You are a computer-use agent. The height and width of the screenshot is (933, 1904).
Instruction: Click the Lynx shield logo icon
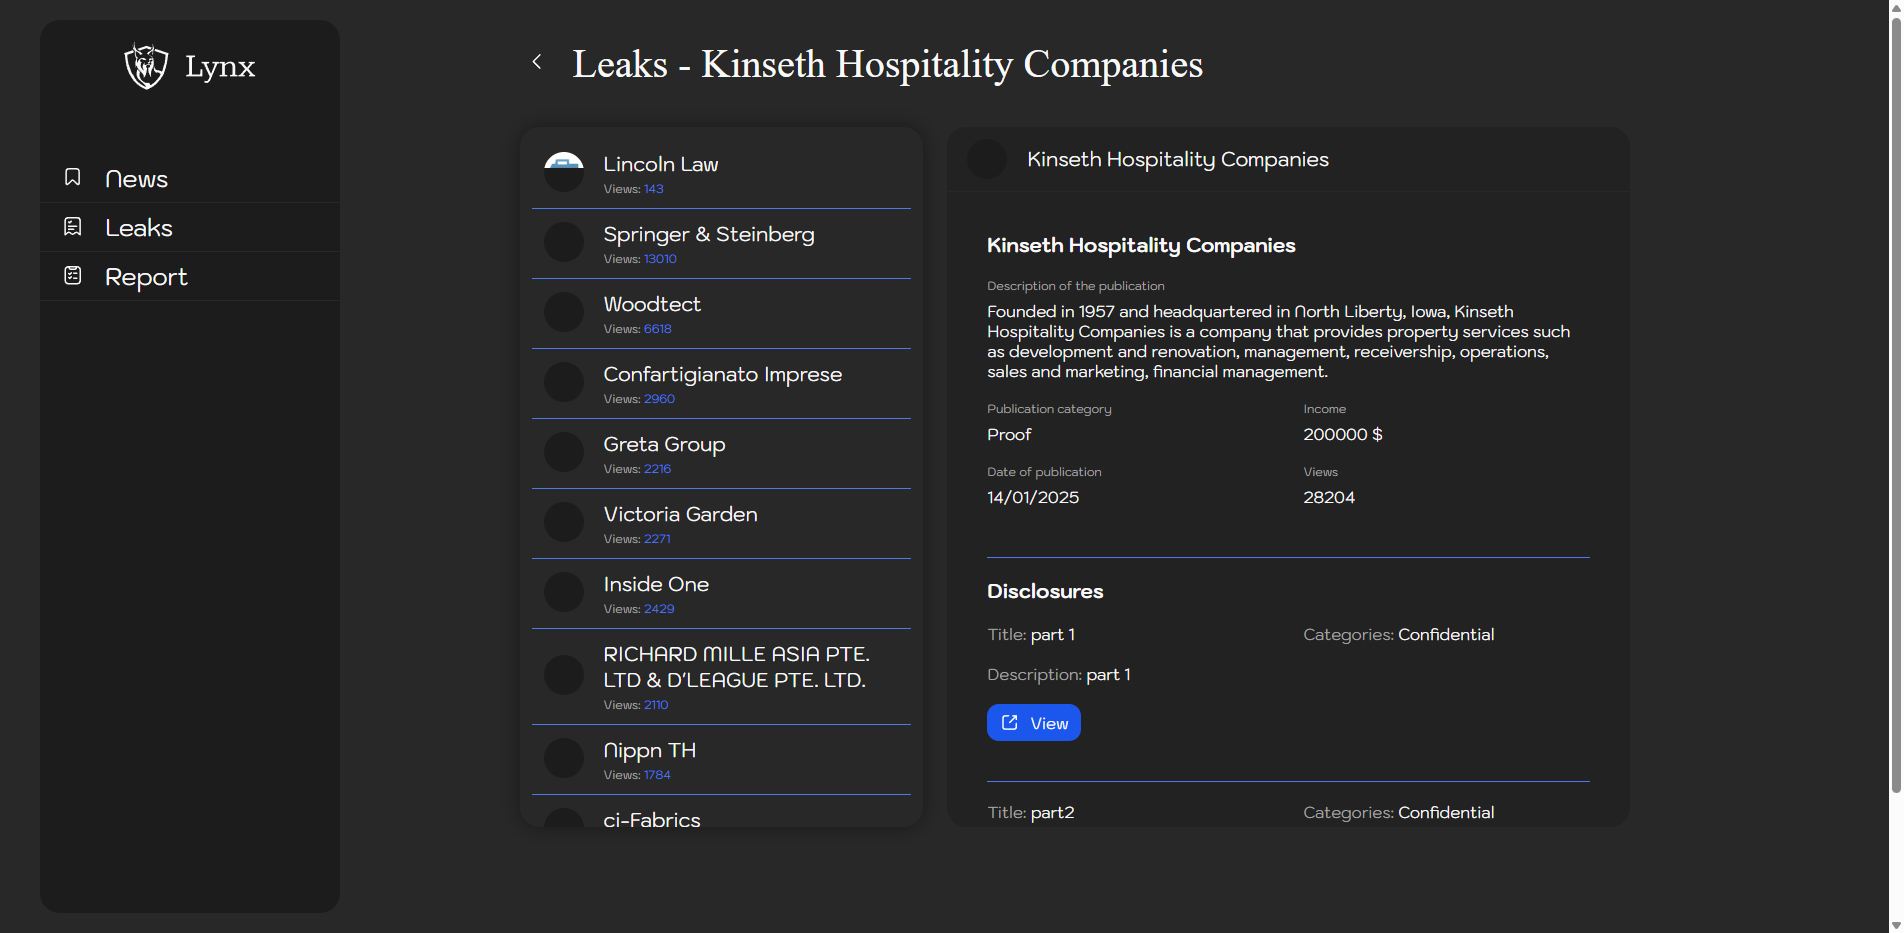coord(146,66)
